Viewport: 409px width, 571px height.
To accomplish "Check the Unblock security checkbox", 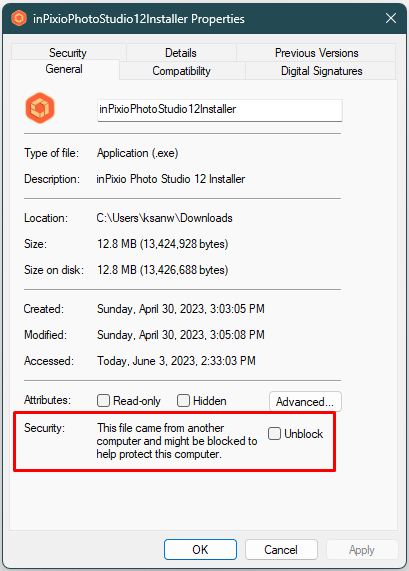I will (x=274, y=434).
